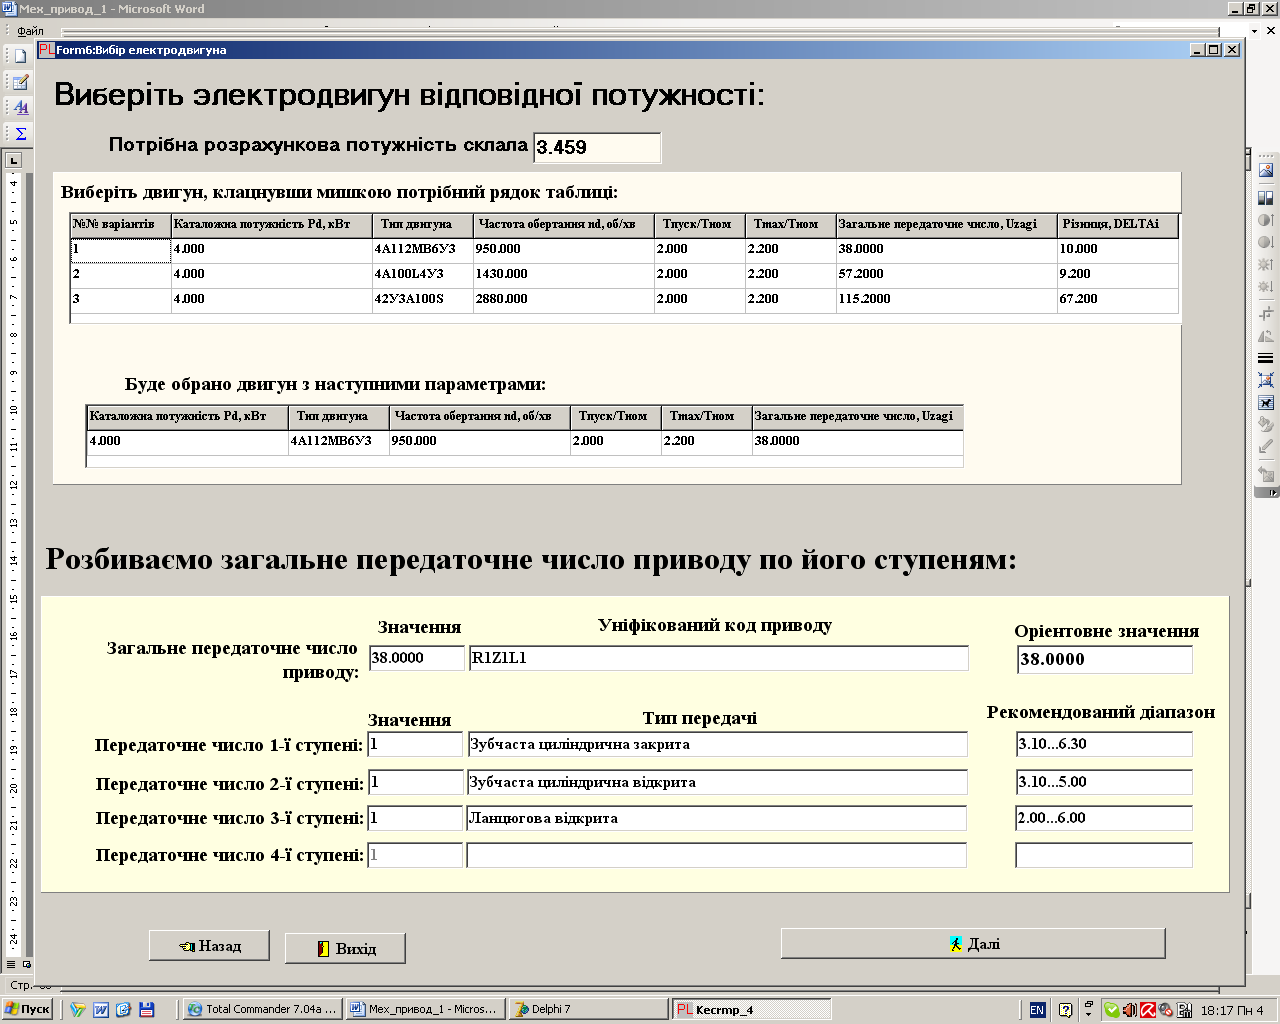The height and width of the screenshot is (1024, 1280).
Task: Click 'Різниця, DELTAi' column header
Action: 1118,225
